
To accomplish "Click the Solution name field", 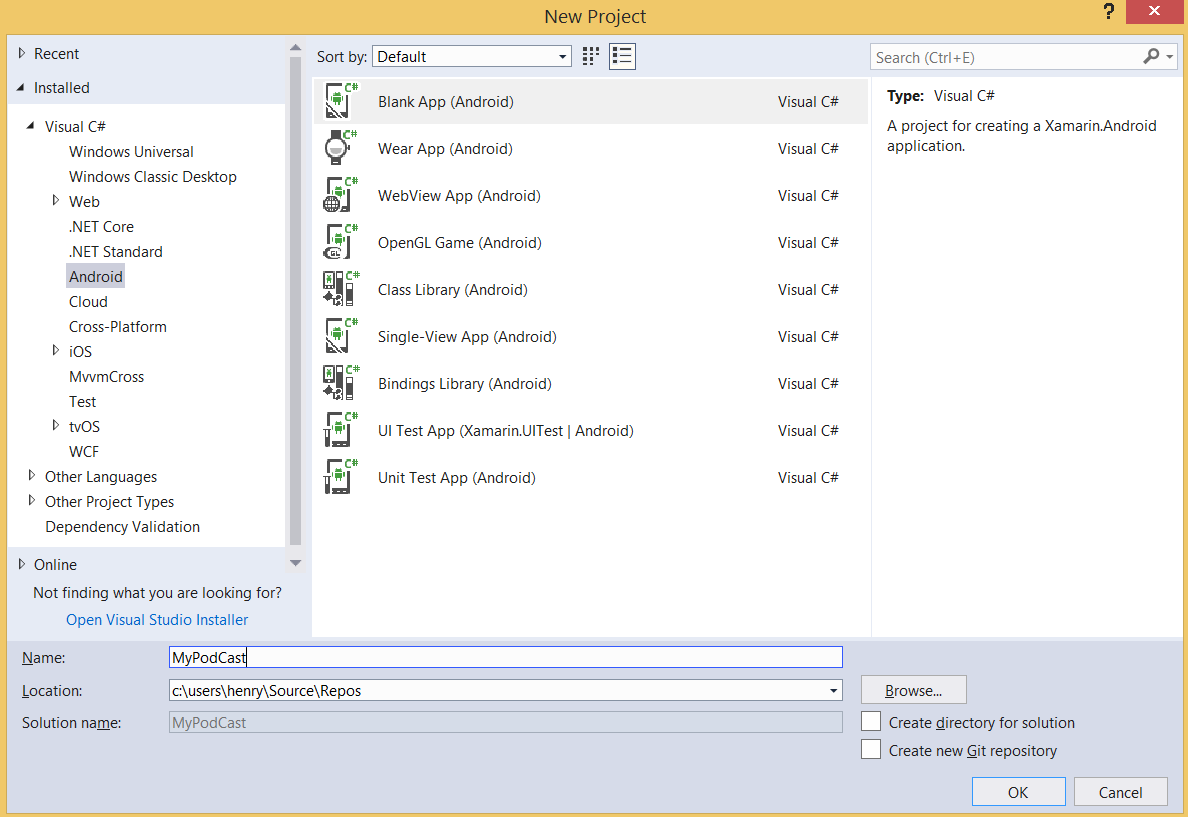I will click(x=505, y=722).
